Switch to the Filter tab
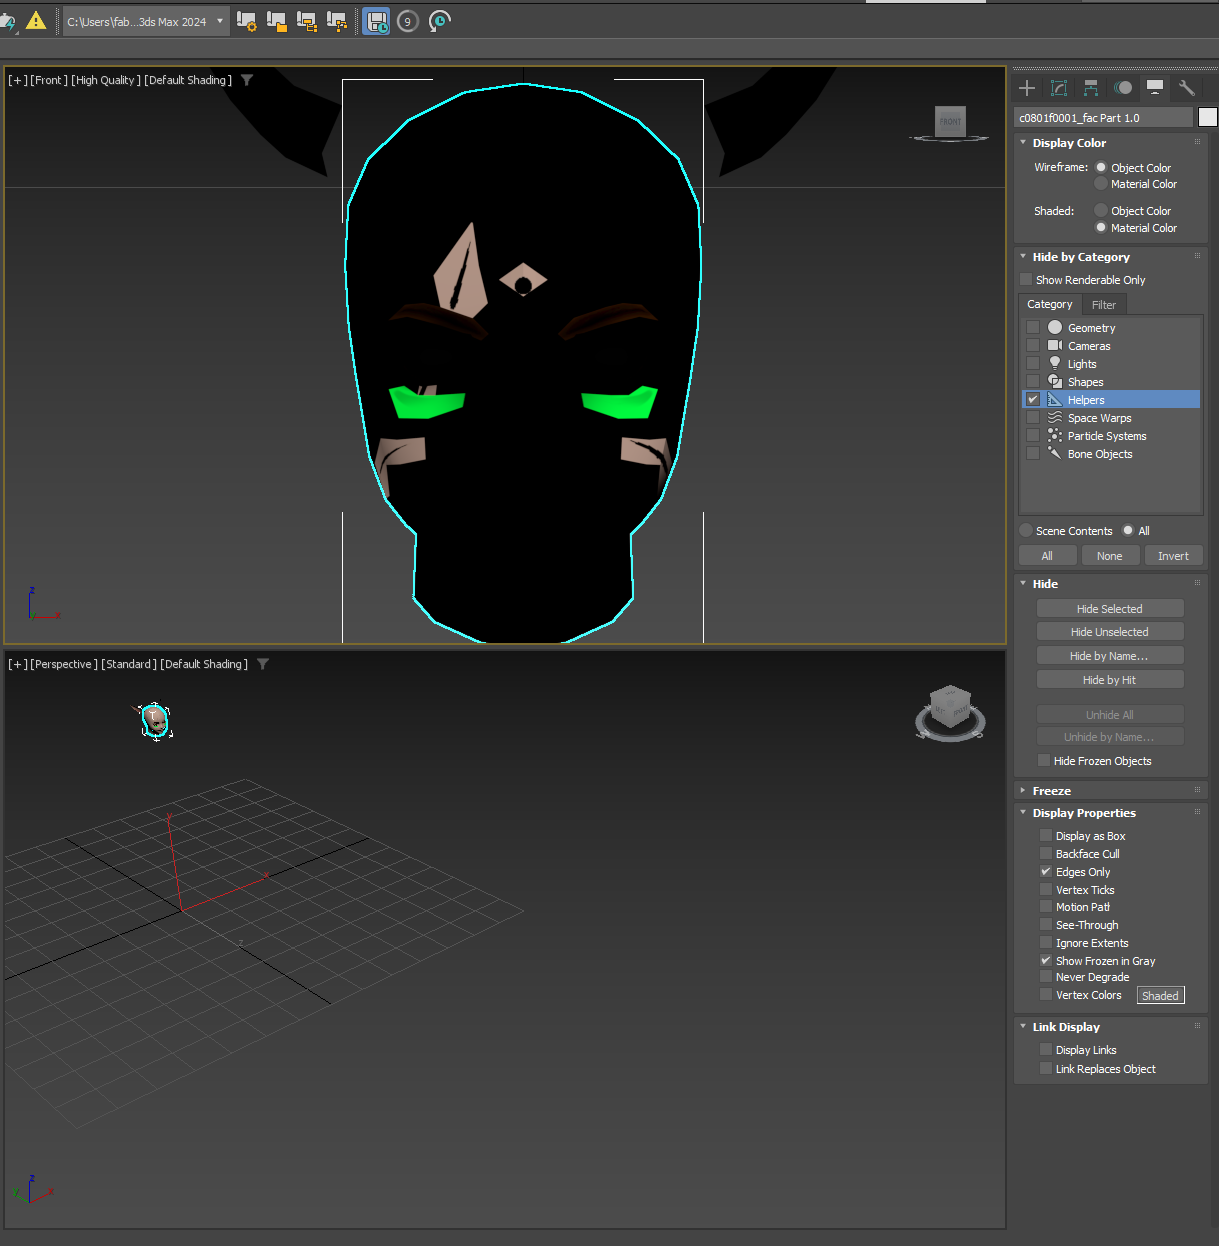The image size is (1219, 1246). (x=1103, y=305)
